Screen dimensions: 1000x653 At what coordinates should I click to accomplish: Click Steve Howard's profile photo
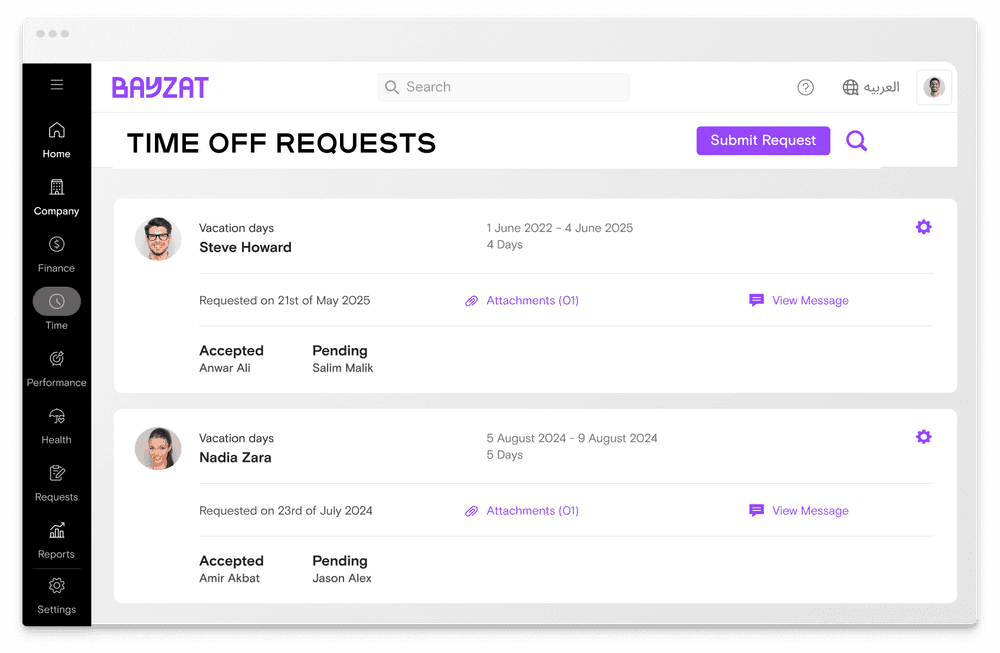(158, 238)
